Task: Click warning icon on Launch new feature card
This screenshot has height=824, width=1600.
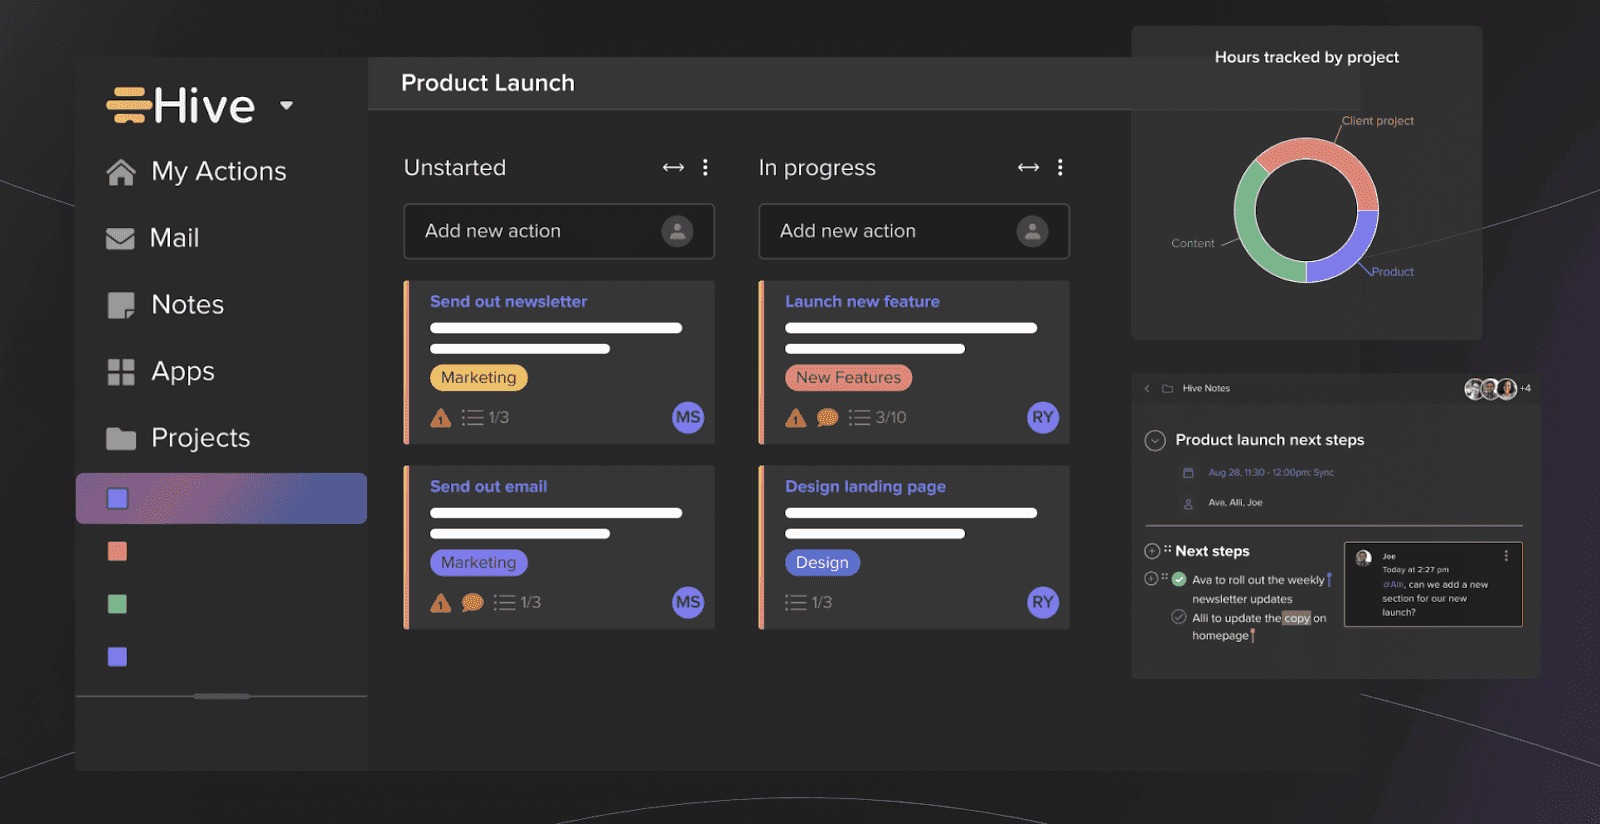Action: 796,418
